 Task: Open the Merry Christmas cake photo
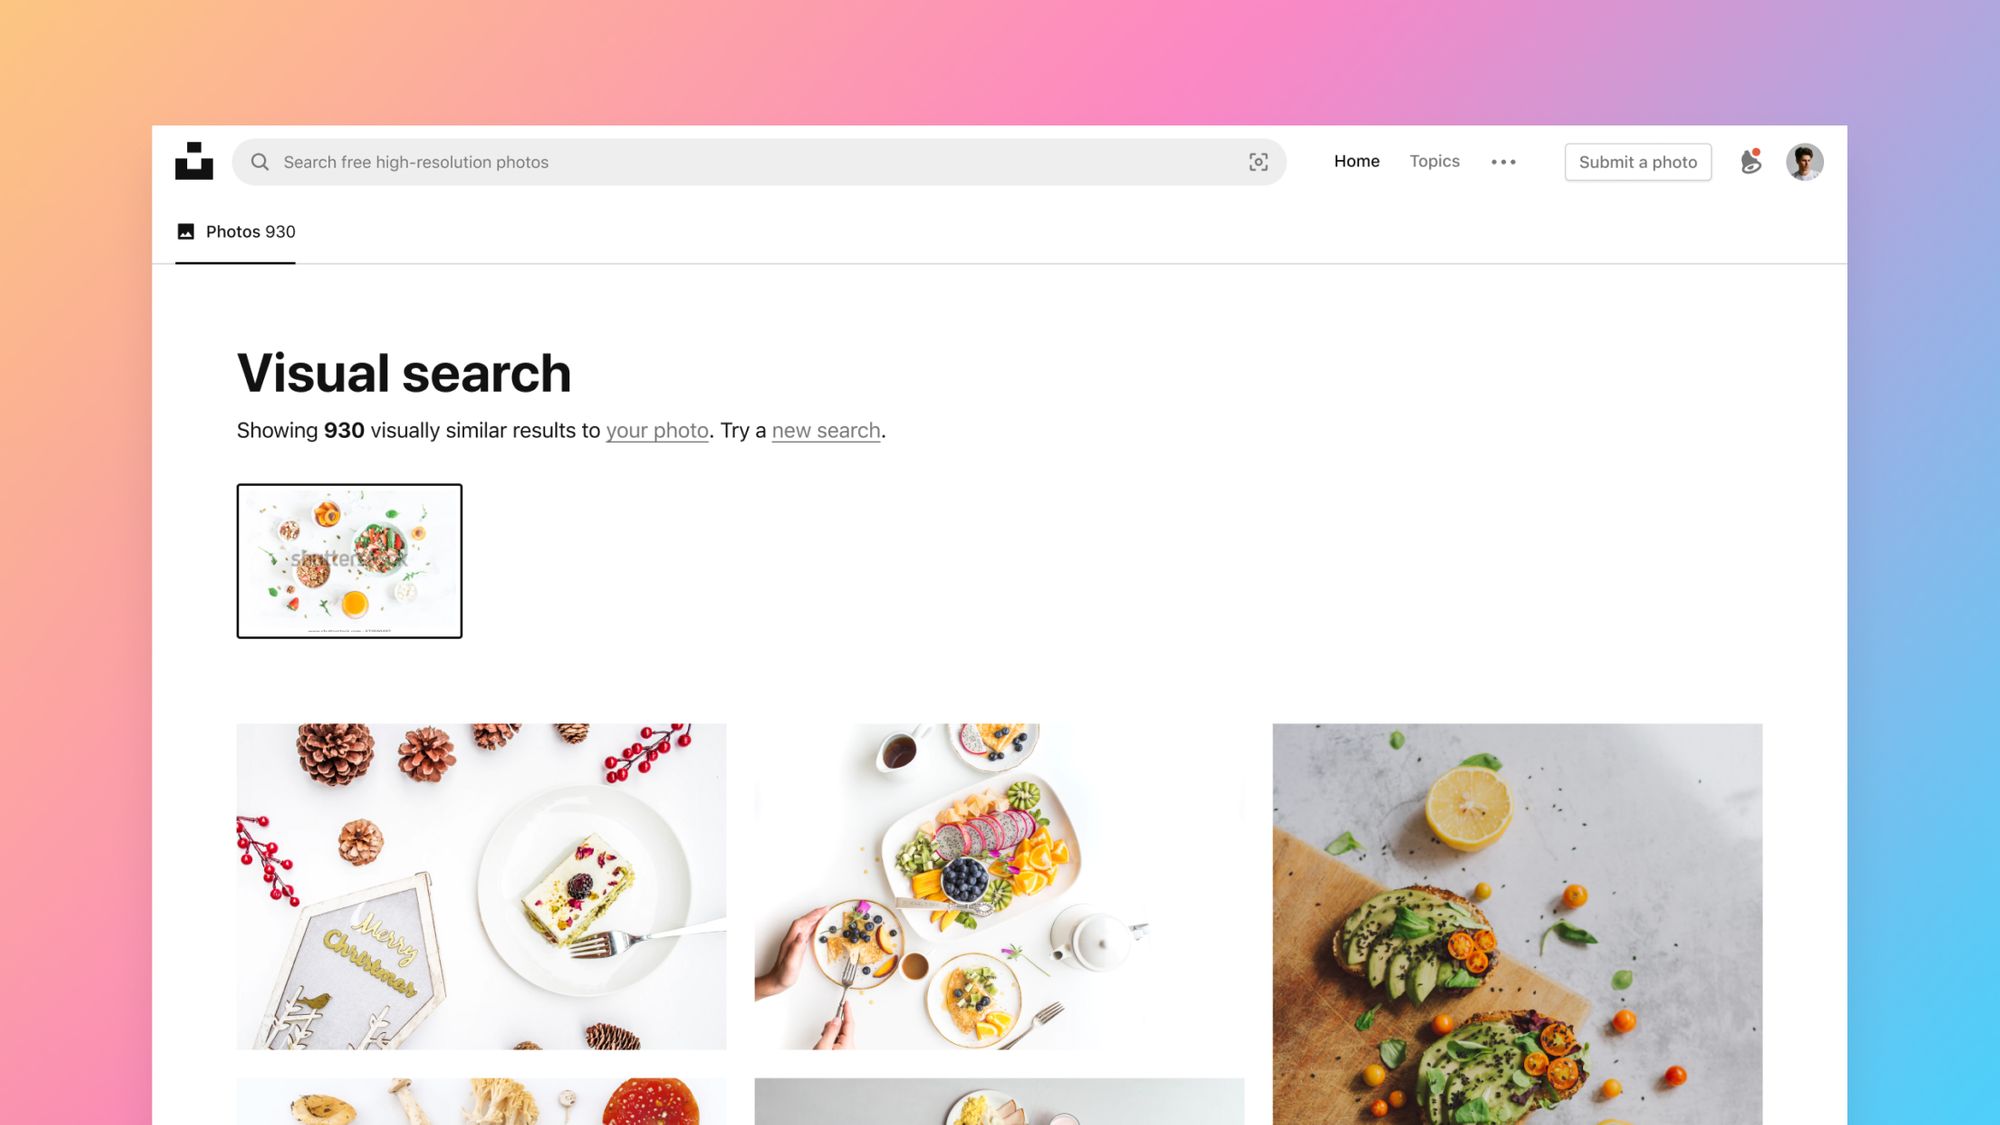482,886
